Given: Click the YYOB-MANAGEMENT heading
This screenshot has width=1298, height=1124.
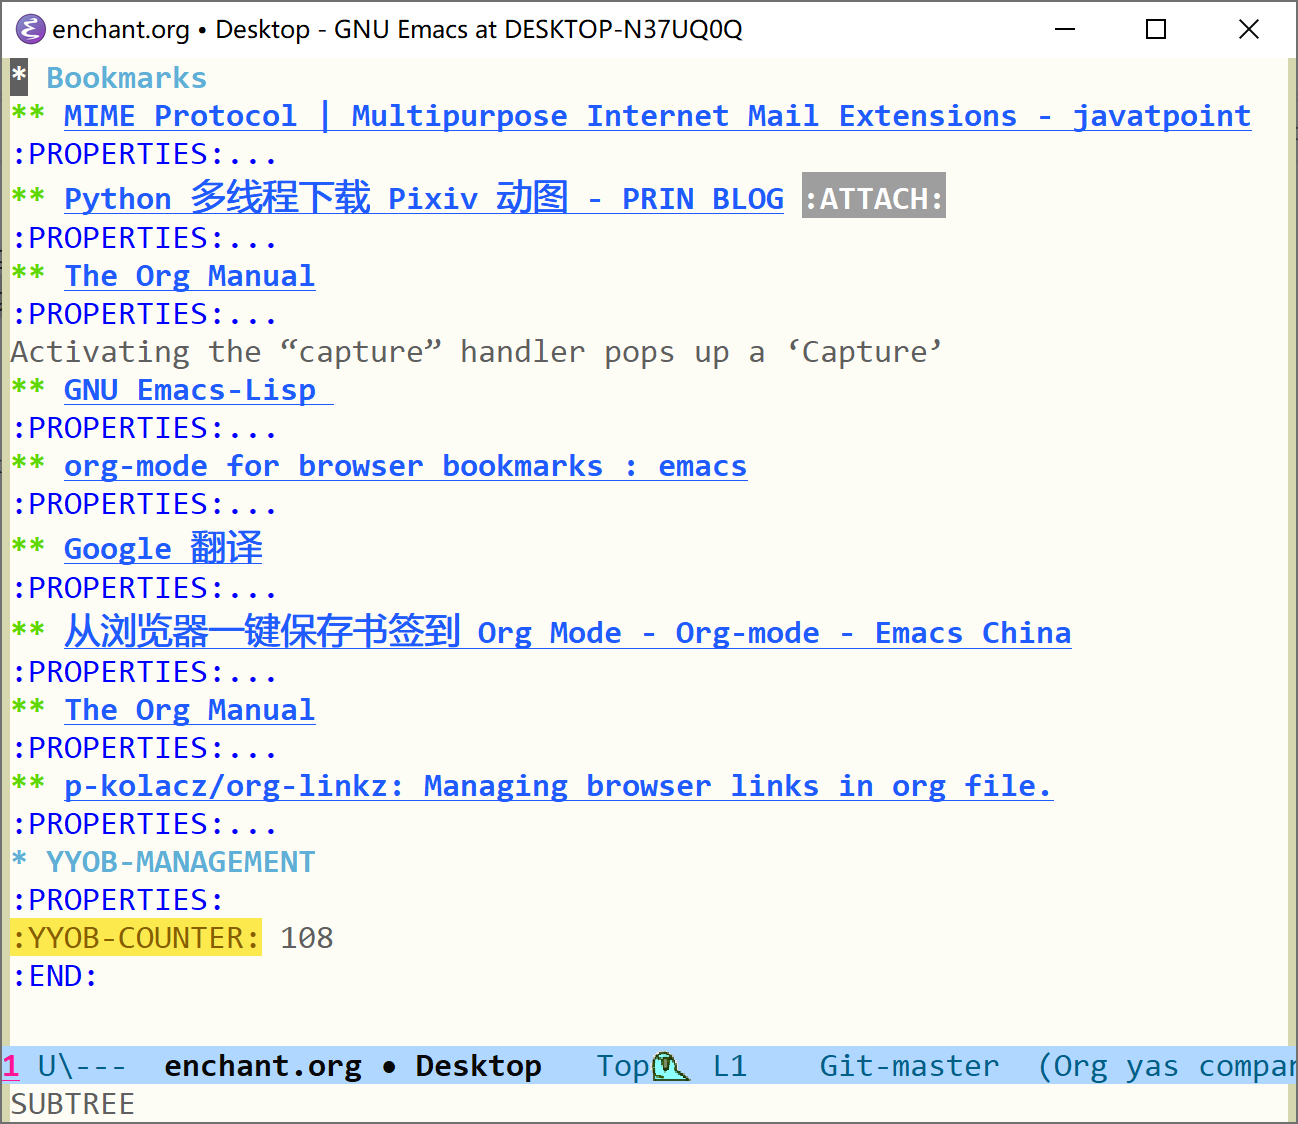Looking at the screenshot, I should [x=180, y=862].
